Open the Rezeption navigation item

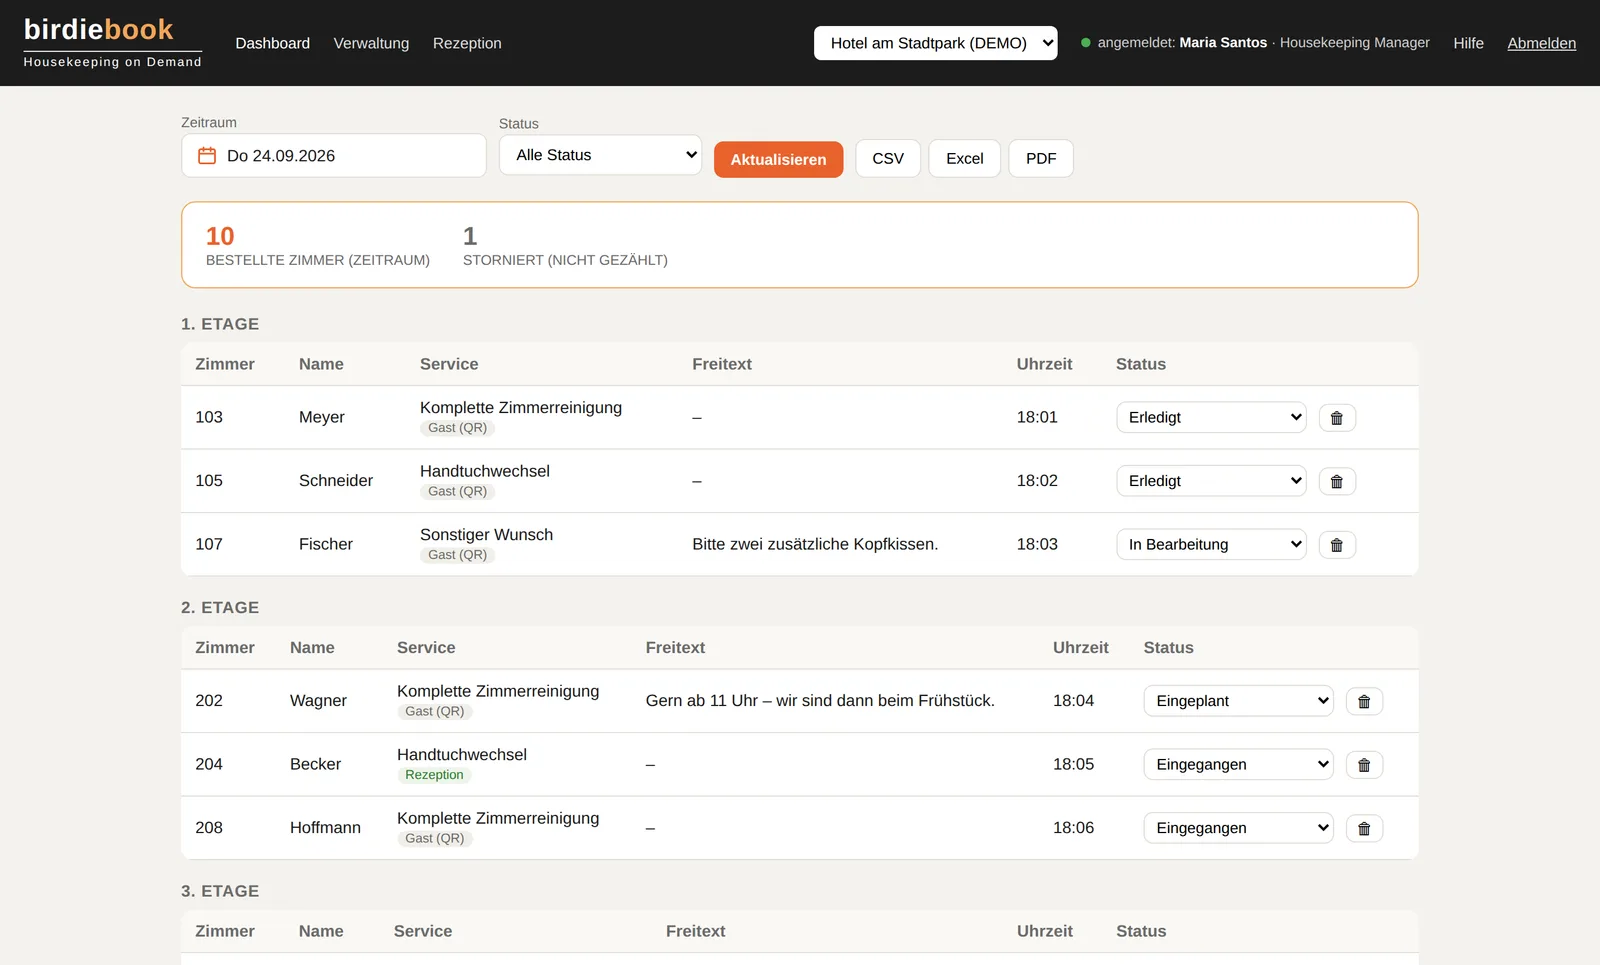click(467, 43)
